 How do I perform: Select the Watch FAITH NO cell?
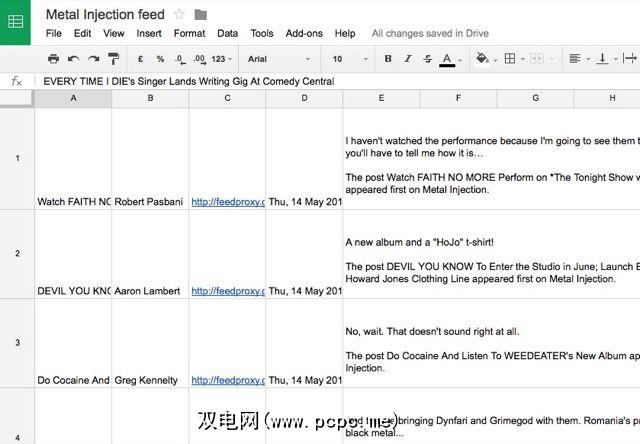(x=73, y=159)
